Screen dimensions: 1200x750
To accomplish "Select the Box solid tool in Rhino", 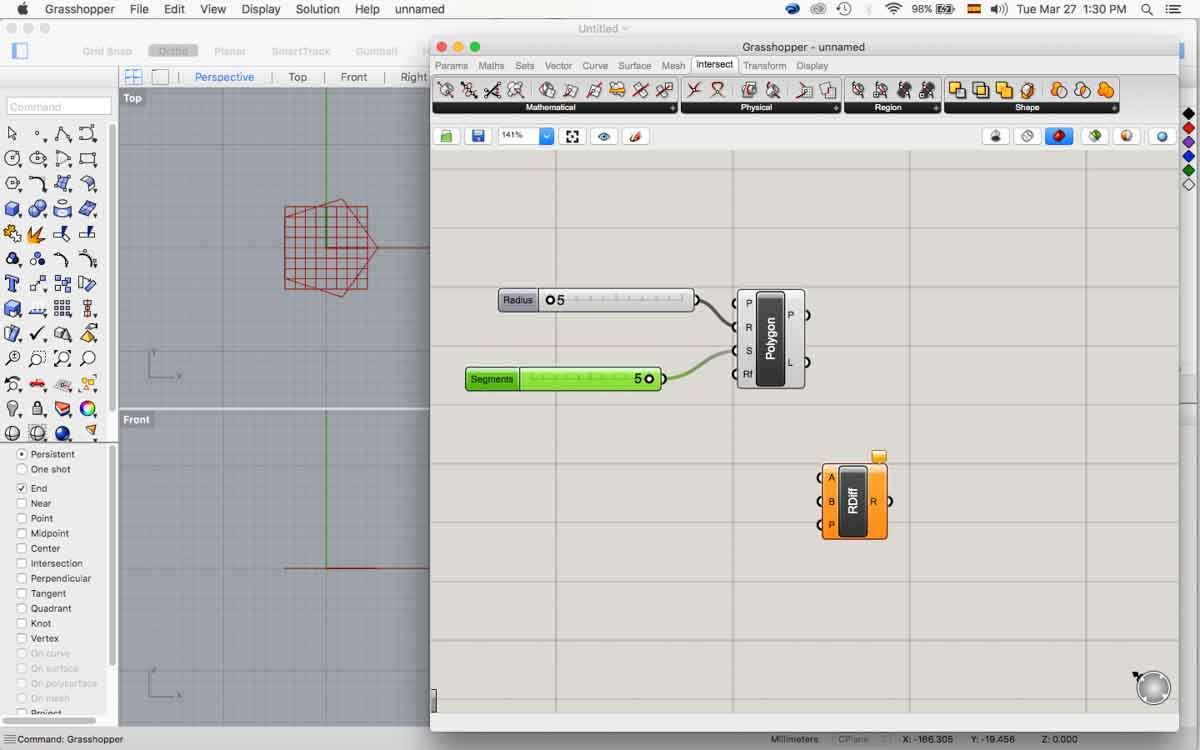I will click(x=12, y=209).
